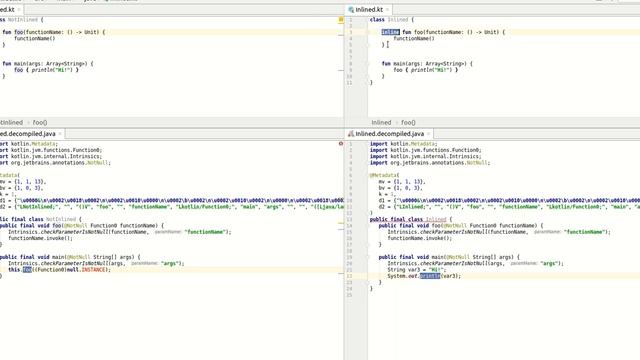Click 'foo()' breadcrumb under NotInlined.kt editor
This screenshot has height=360, width=640.
(40, 122)
